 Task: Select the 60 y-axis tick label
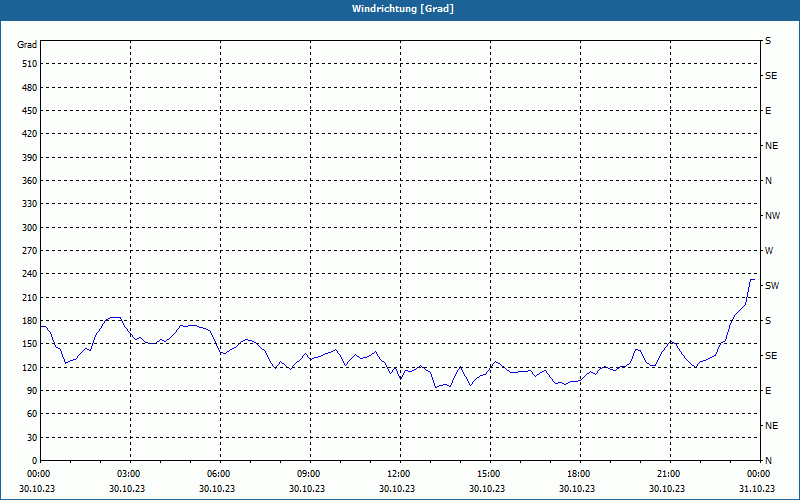click(32, 414)
